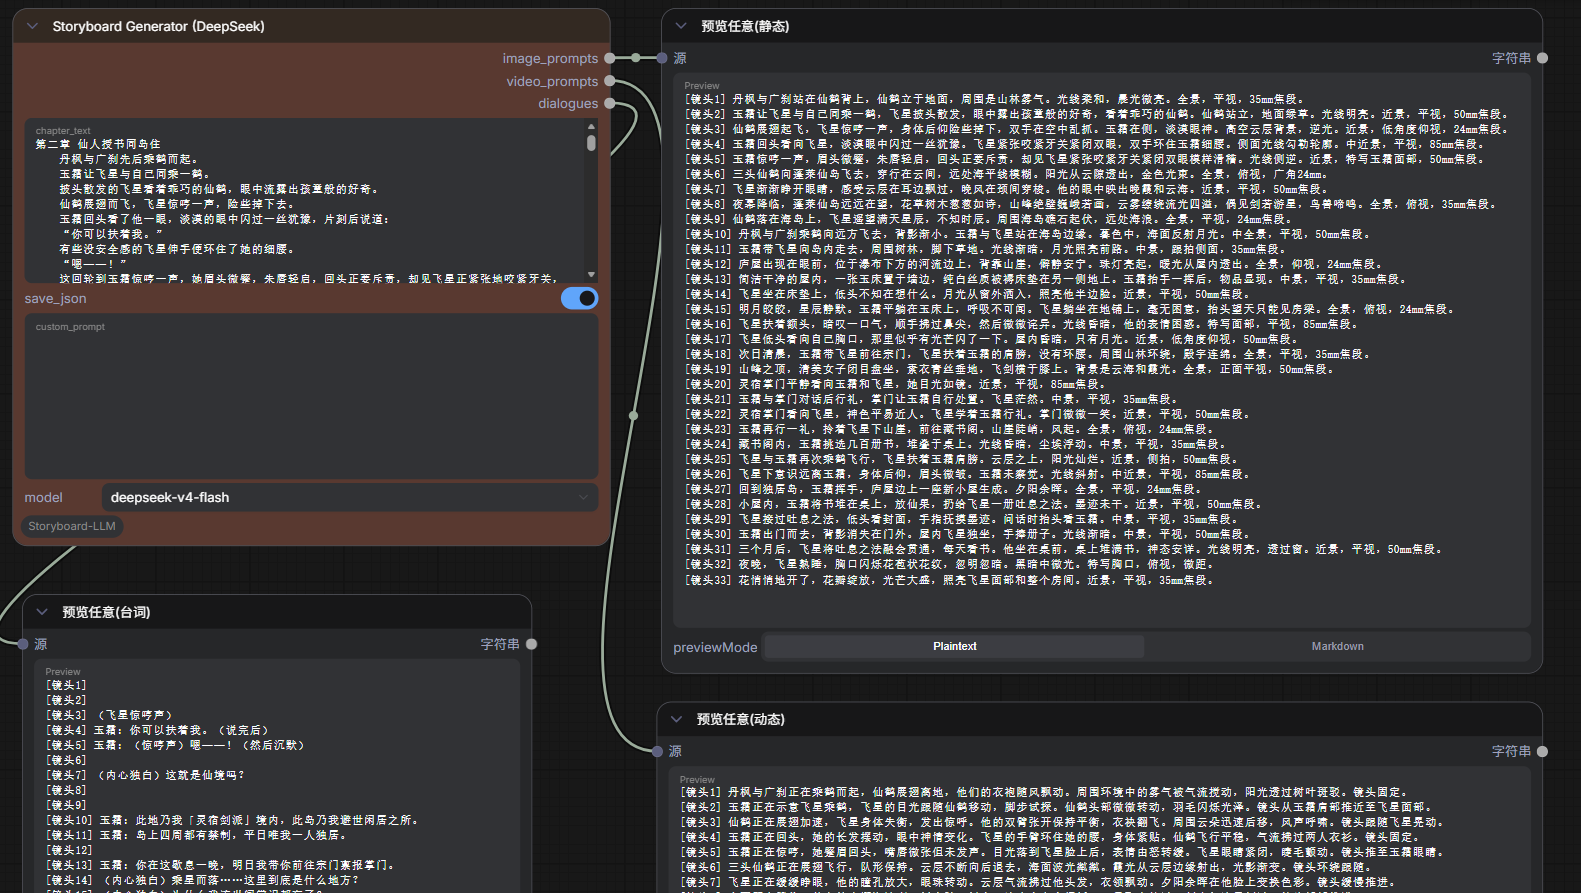
Task: Click the chapter_text scroll down arrow
Action: pos(591,274)
